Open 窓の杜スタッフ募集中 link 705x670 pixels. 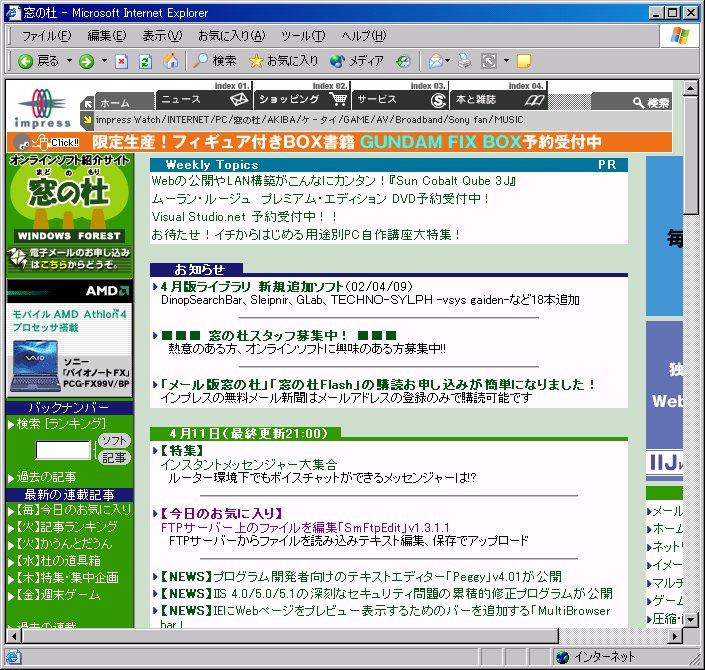(x=279, y=335)
